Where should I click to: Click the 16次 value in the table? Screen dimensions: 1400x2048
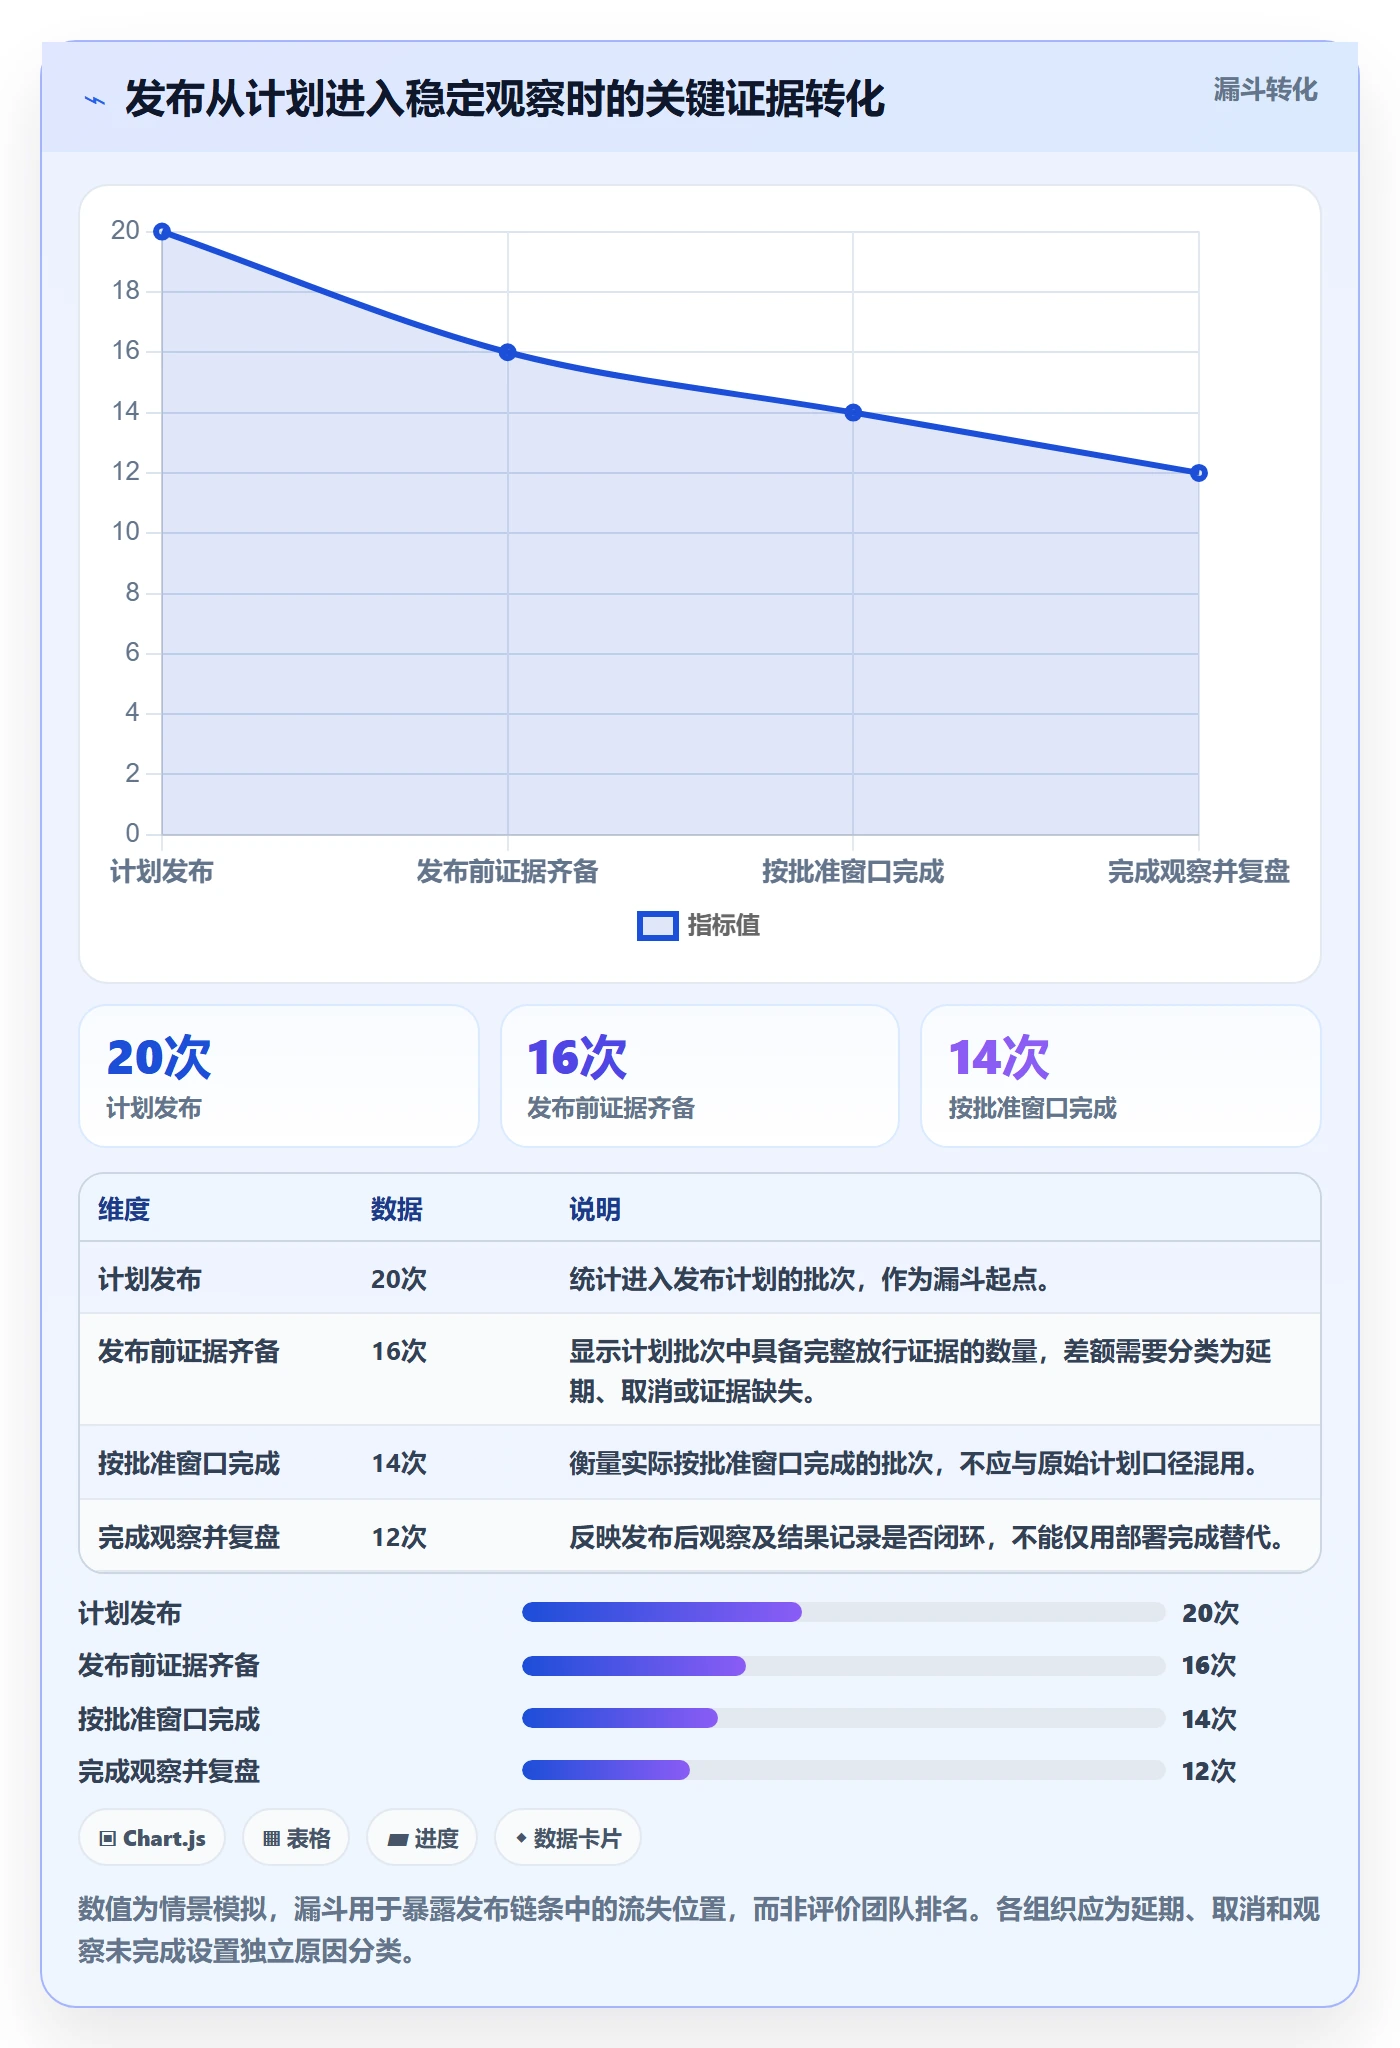(x=399, y=1351)
